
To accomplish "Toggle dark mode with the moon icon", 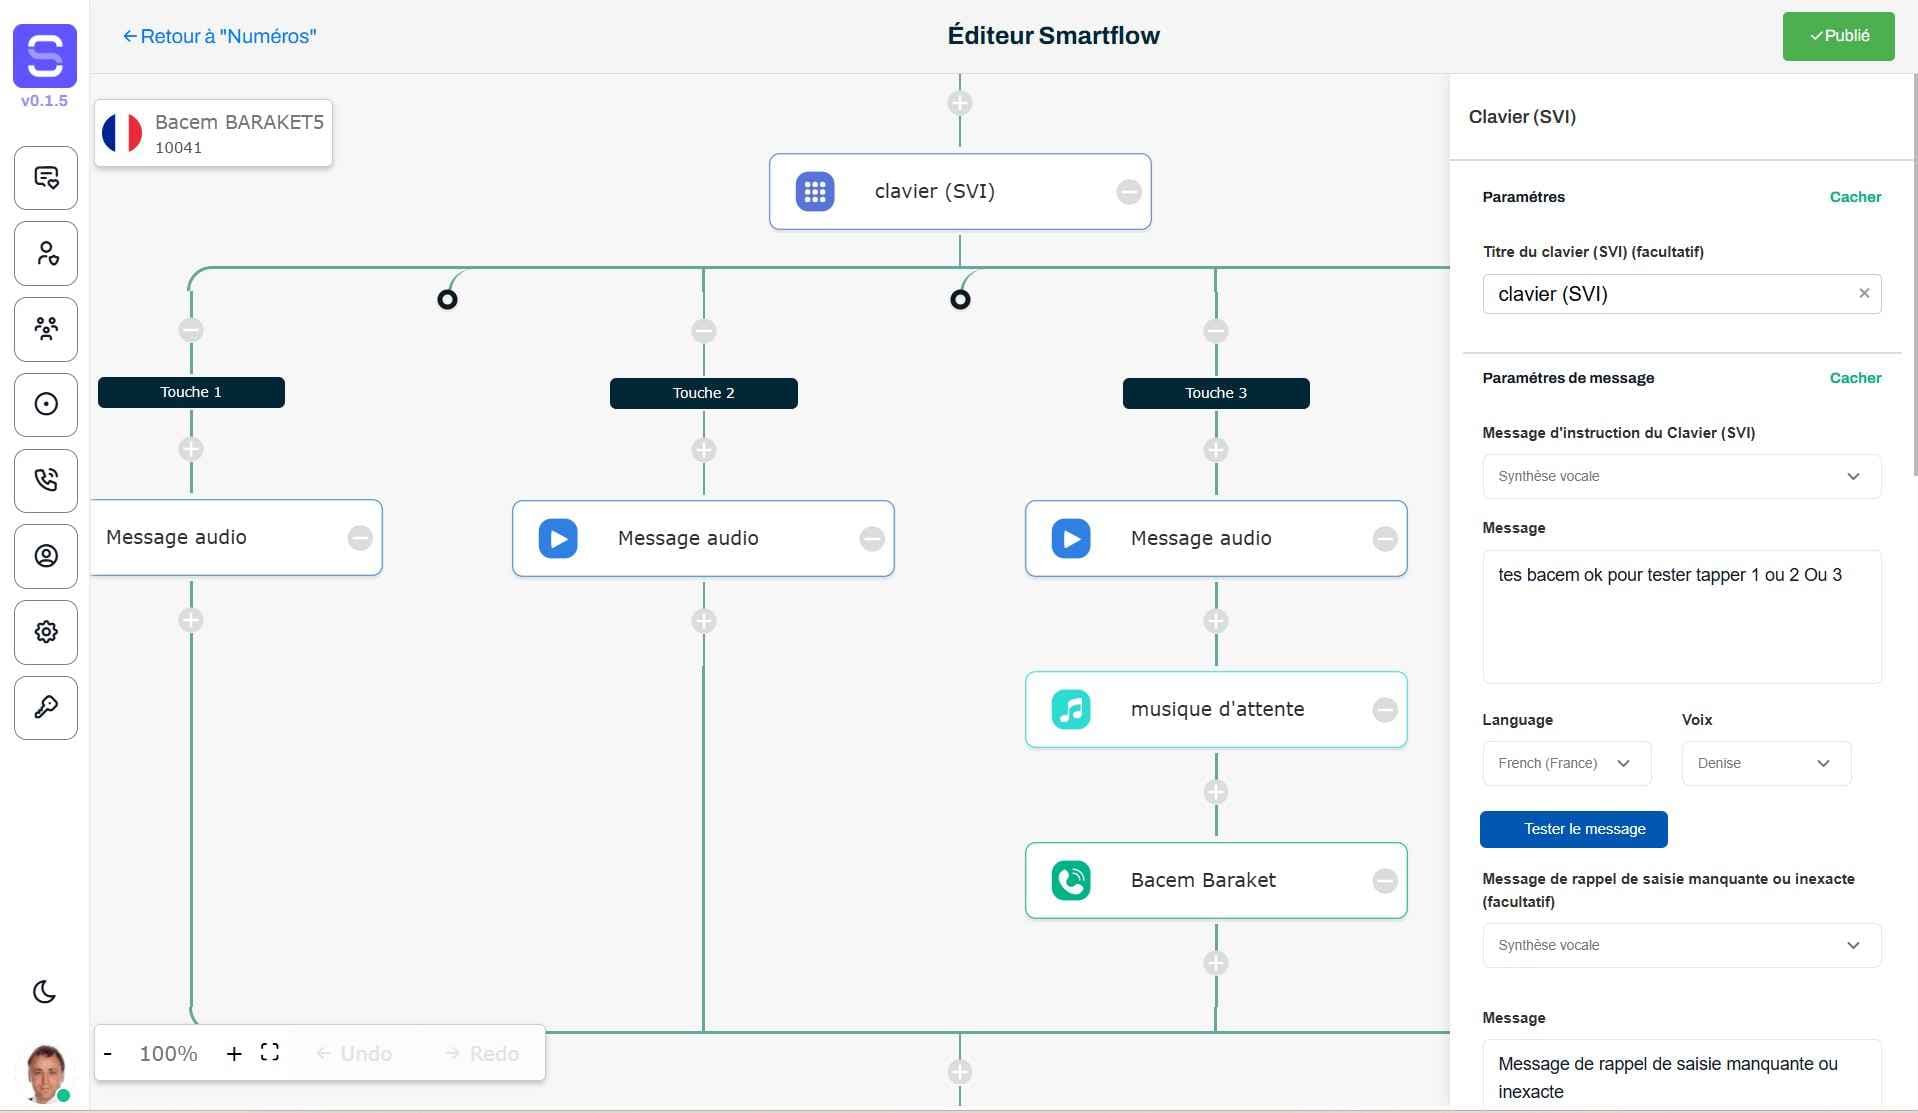I will [x=44, y=991].
